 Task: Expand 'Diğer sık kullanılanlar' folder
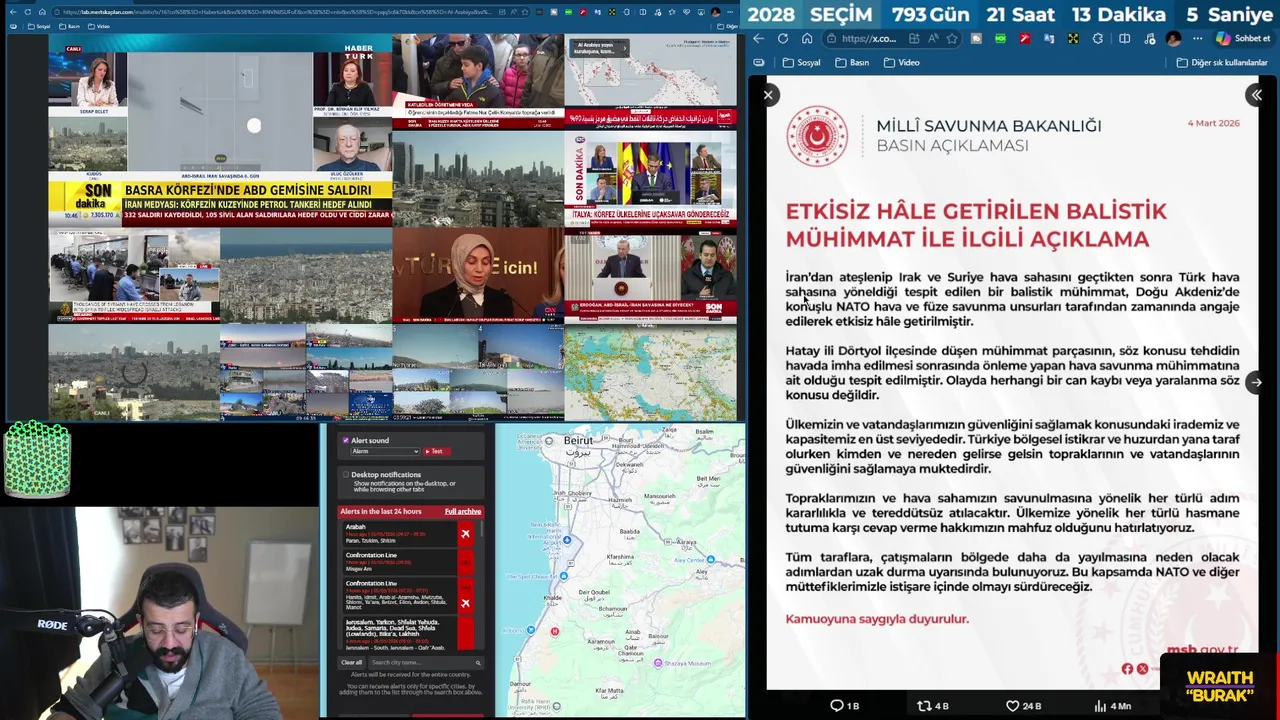1222,62
